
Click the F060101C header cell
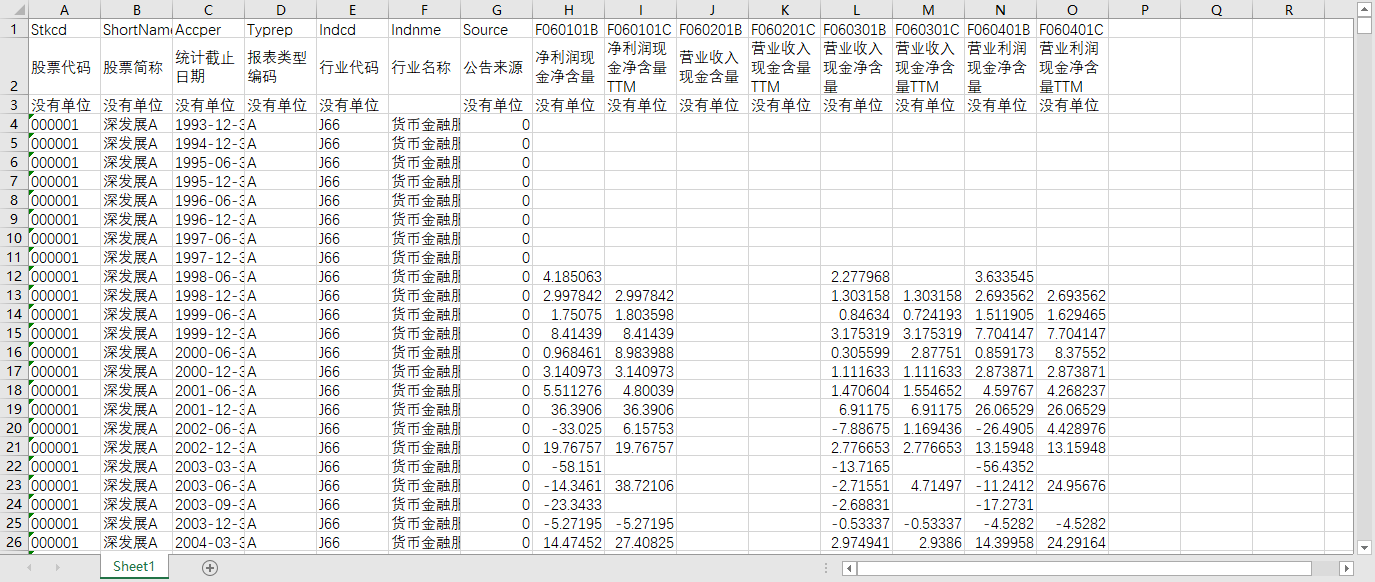641,29
